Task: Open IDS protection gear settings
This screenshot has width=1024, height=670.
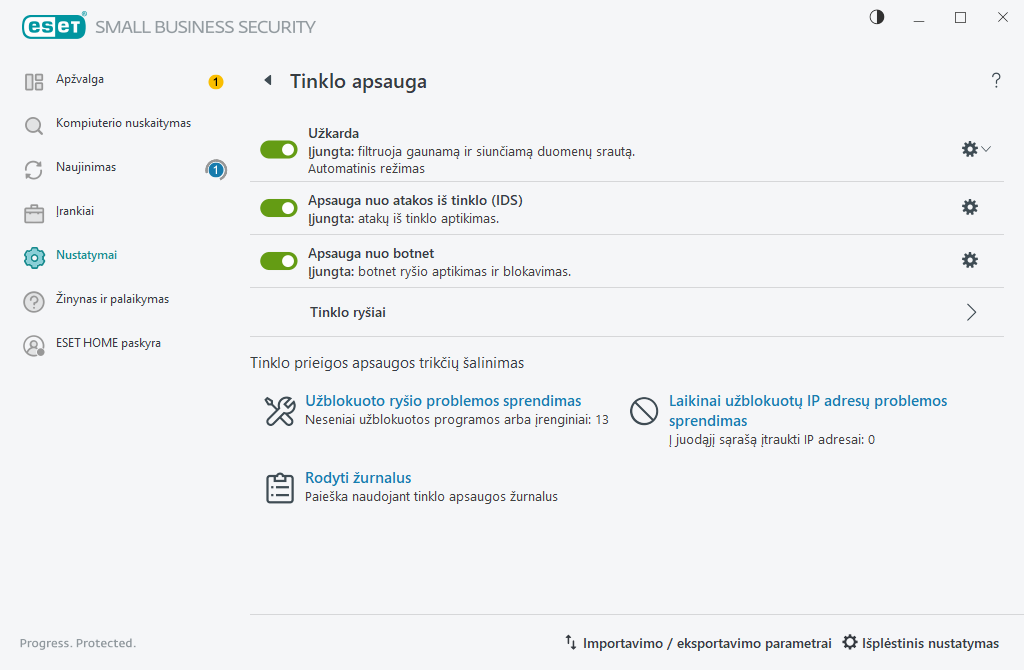Action: [970, 207]
